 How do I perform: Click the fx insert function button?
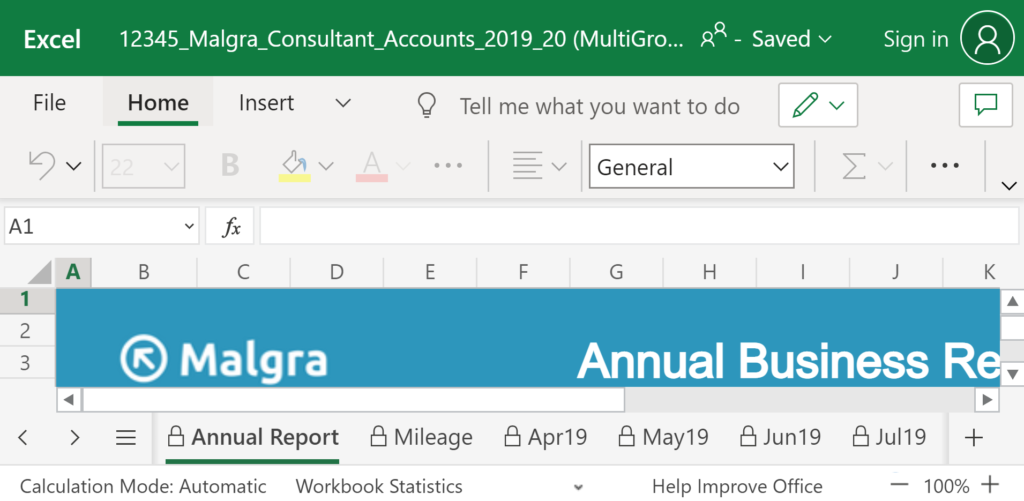230,227
